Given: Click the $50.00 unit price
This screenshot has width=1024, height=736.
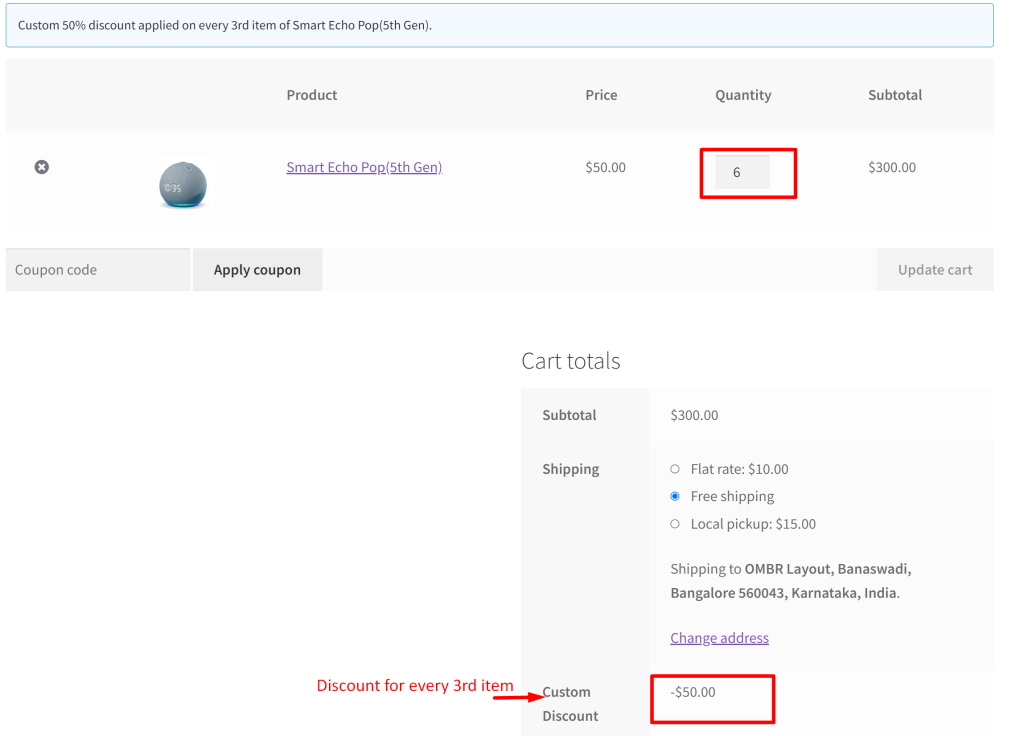Looking at the screenshot, I should (605, 167).
